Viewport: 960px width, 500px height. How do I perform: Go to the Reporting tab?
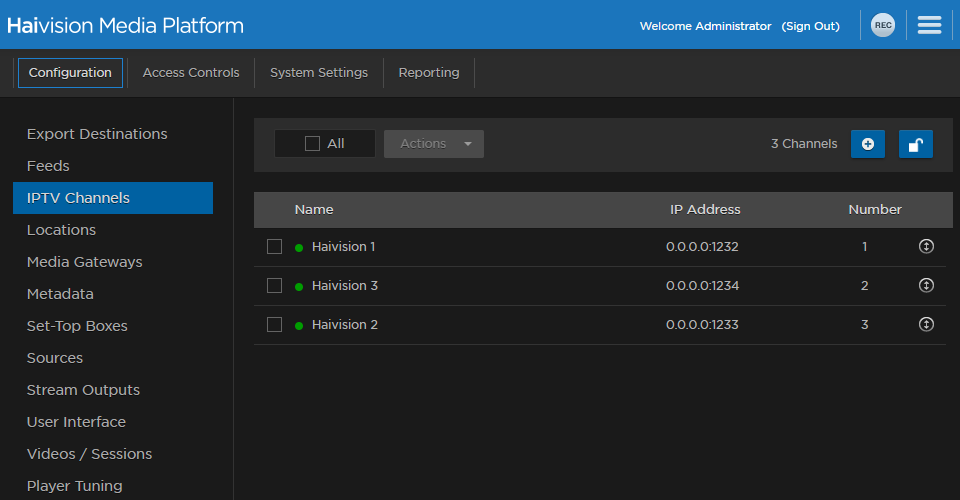[429, 73]
